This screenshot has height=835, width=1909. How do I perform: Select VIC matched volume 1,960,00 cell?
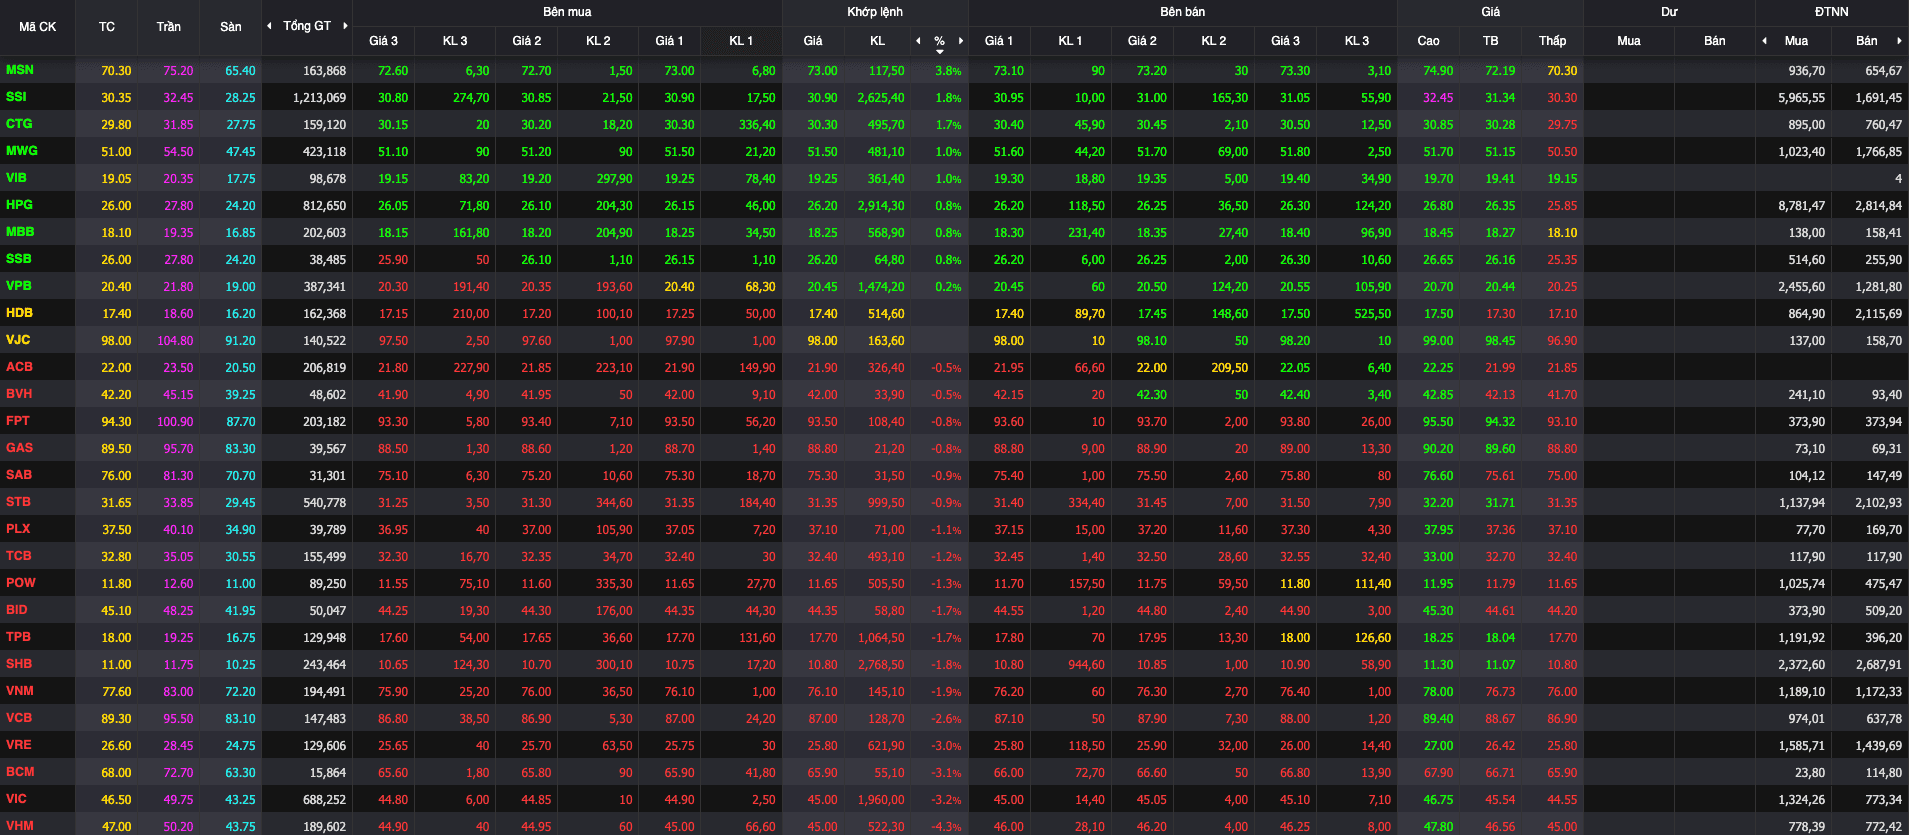tap(881, 800)
